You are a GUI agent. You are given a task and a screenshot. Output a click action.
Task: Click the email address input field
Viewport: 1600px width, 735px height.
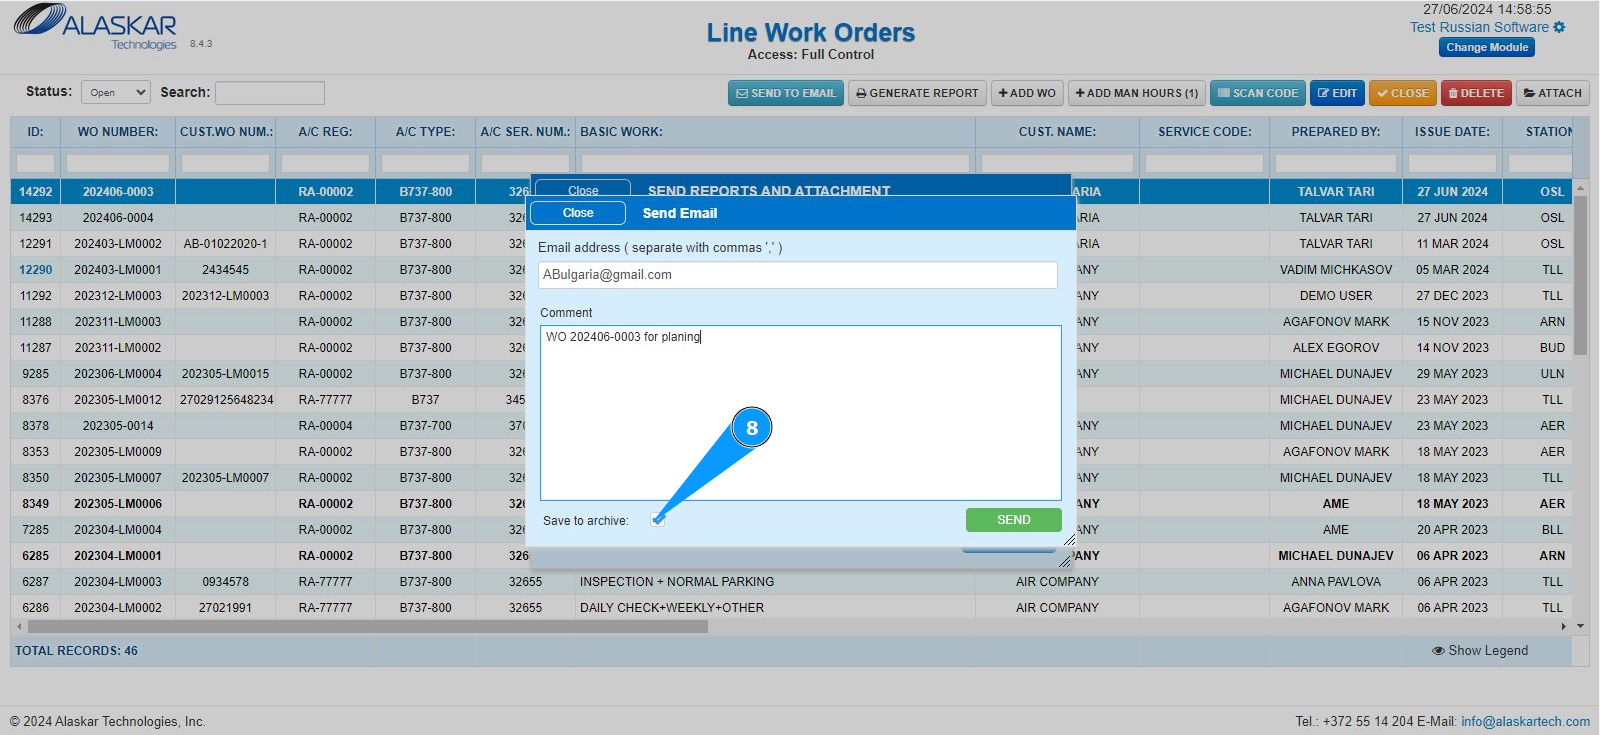point(798,275)
